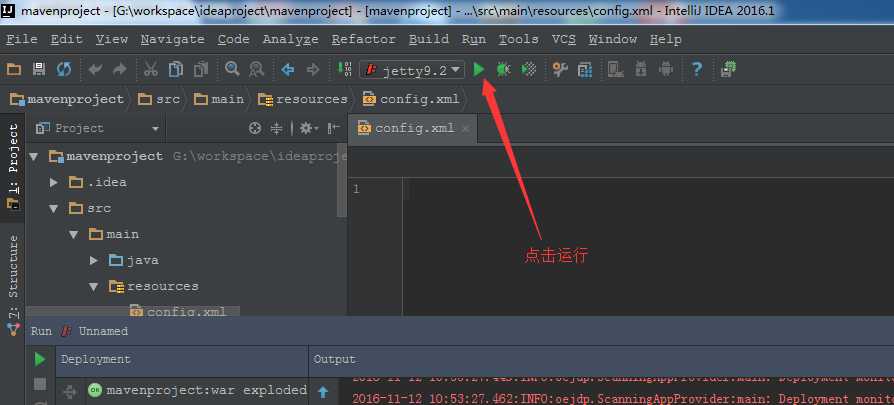Expand the .idea folder node
Screen dimensions: 894x405
54,183
